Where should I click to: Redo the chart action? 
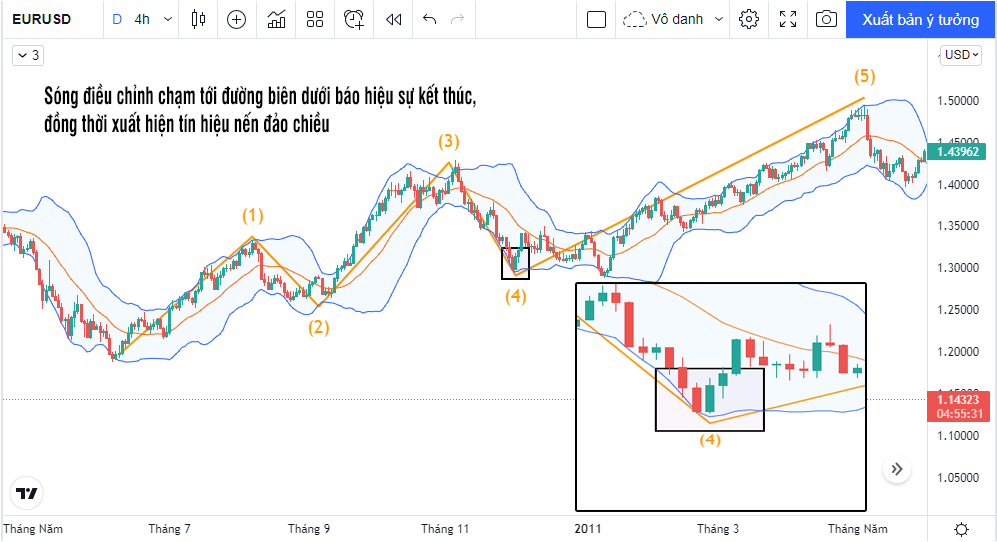(x=457, y=19)
